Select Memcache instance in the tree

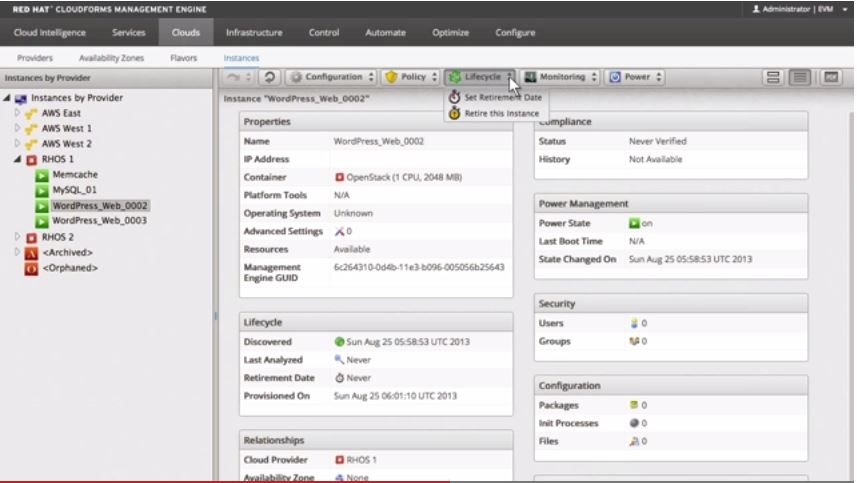point(75,175)
